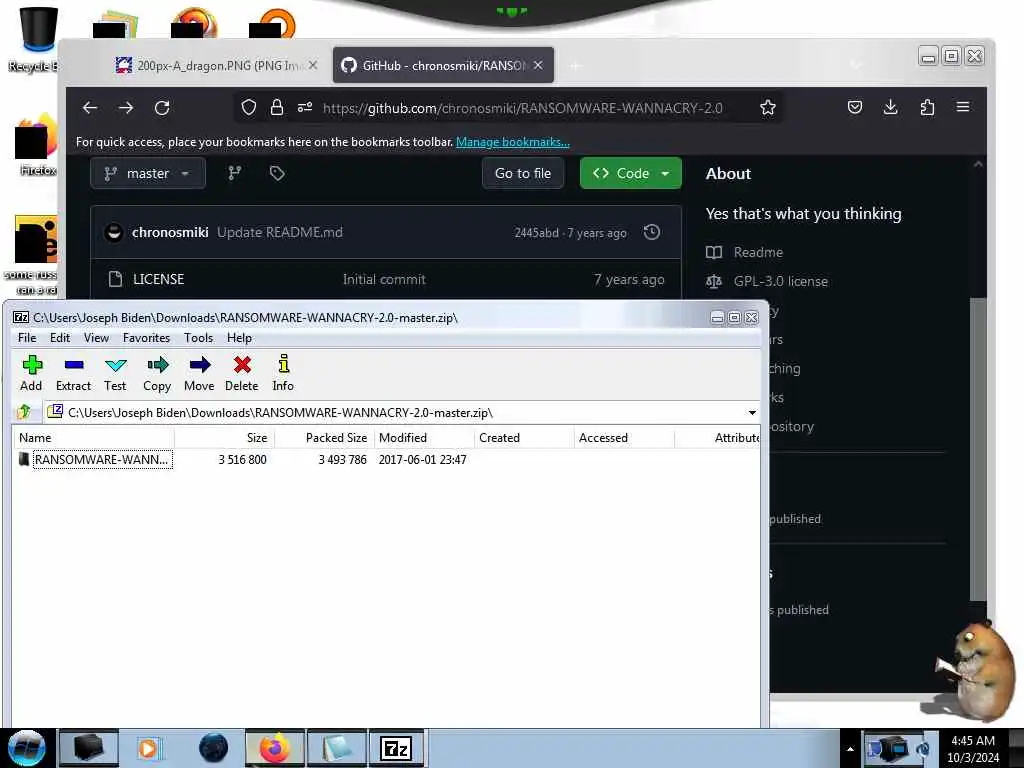Sort by the Accessed column header
1024x768 pixels.
coord(624,438)
